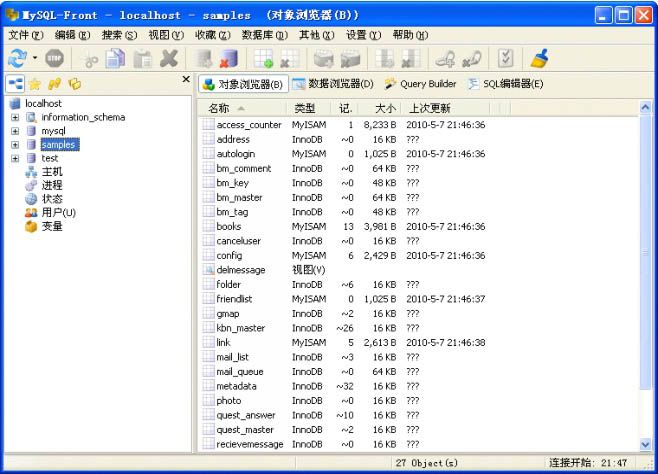The image size is (658, 474).
Task: Switch to Query Builder tab
Action: pyautogui.click(x=420, y=84)
